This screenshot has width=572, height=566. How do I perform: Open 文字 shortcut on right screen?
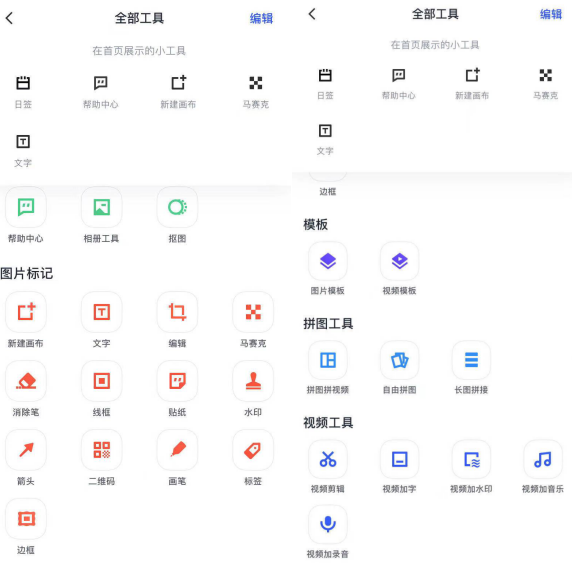pyautogui.click(x=325, y=140)
